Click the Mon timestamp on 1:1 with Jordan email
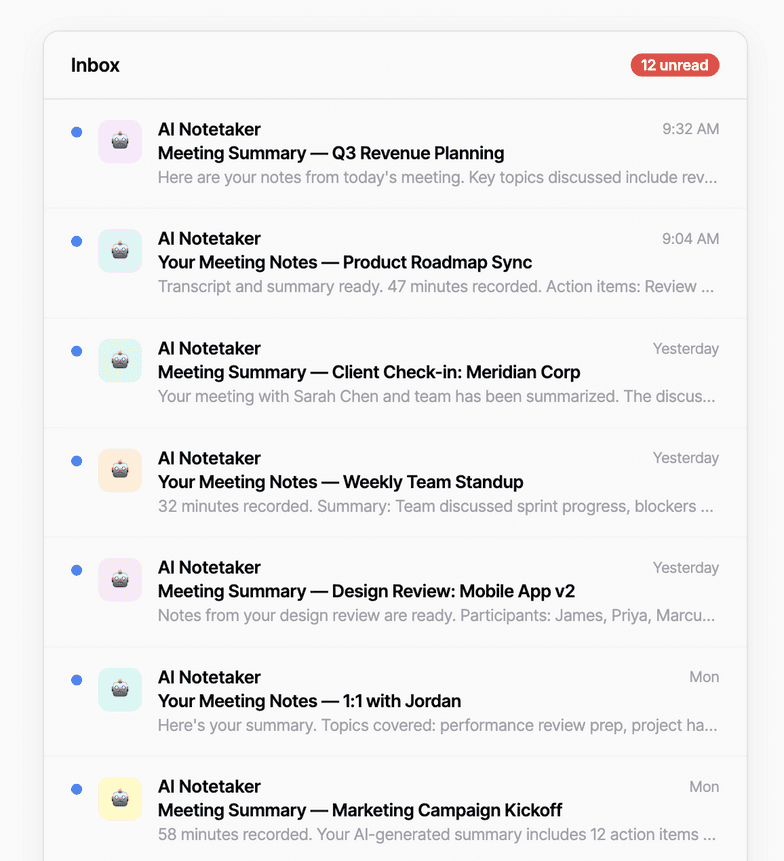This screenshot has height=861, width=784. pyautogui.click(x=704, y=677)
